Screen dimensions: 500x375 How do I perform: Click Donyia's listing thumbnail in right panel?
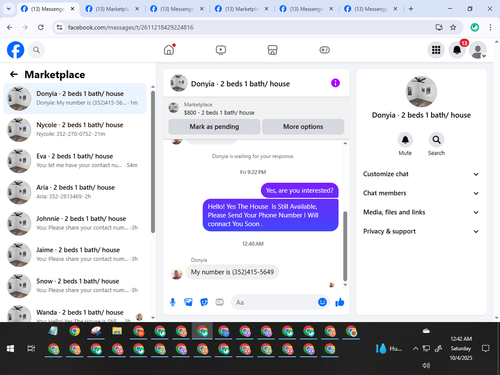(x=421, y=91)
